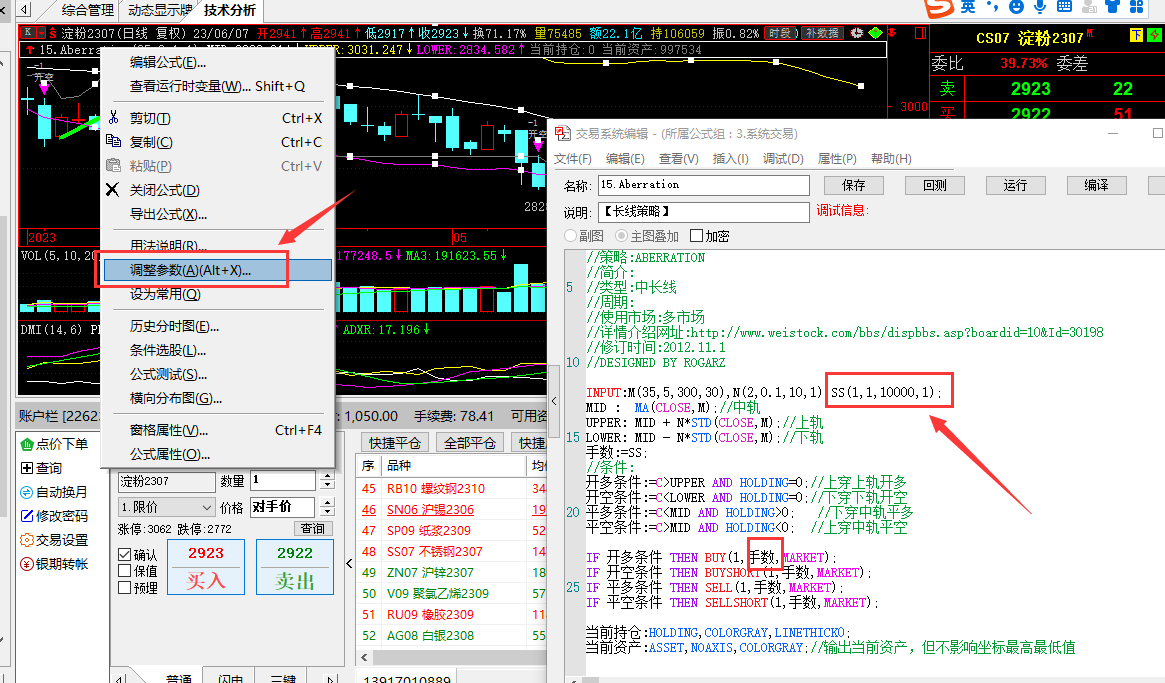Viewport: 1165px width, 683px height.
Task: Click the clock icon in chart header
Action: [x=857, y=33]
